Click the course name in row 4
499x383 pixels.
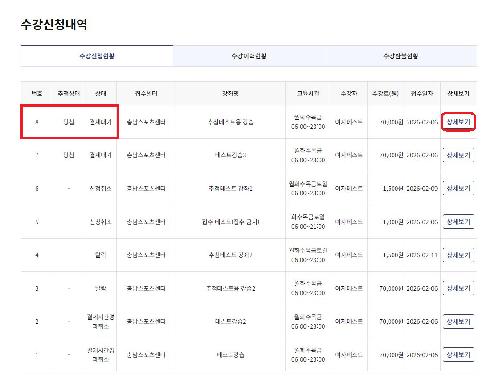click(x=230, y=255)
